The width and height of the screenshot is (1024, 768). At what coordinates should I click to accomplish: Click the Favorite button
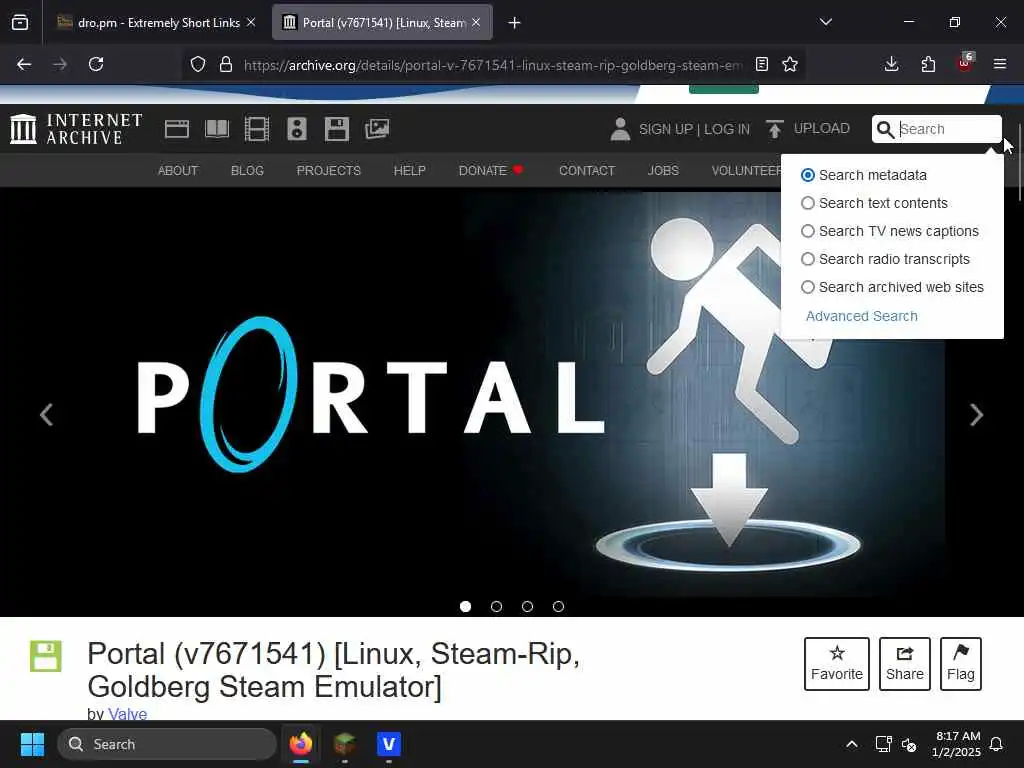point(837,664)
